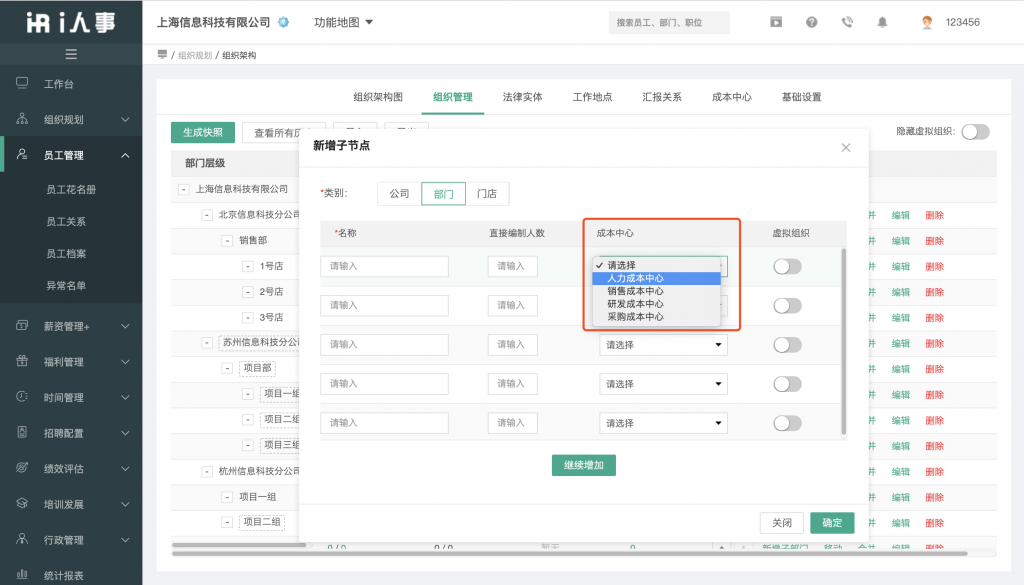Click the 工作台 sidebar icon
The height and width of the screenshot is (585, 1024).
coord(22,83)
